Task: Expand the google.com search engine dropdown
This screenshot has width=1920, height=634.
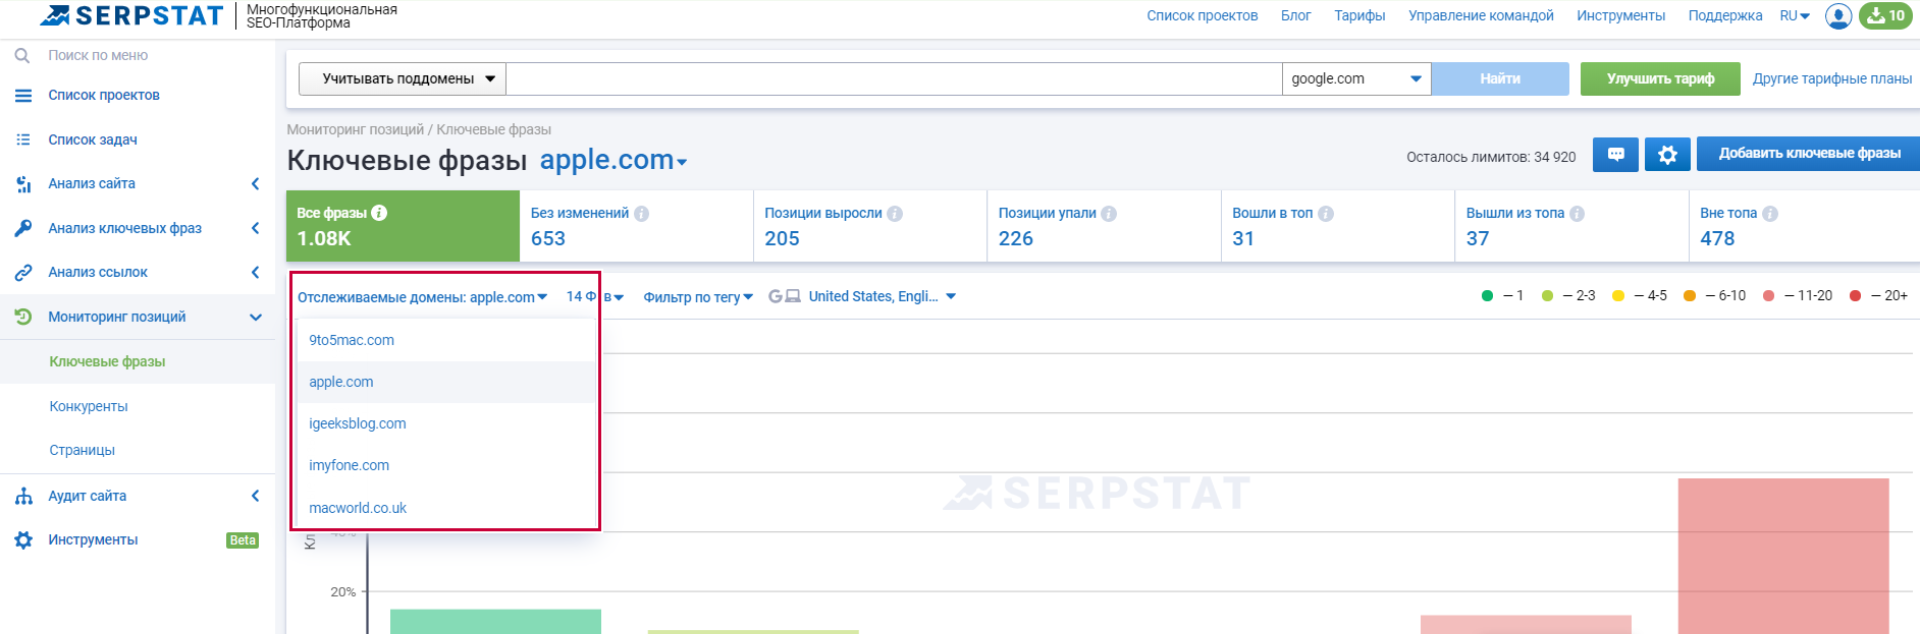Action: (1355, 79)
